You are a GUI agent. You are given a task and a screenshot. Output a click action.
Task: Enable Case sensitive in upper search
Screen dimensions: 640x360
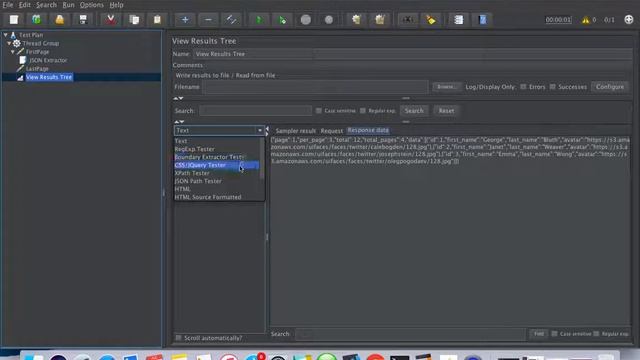click(x=319, y=111)
